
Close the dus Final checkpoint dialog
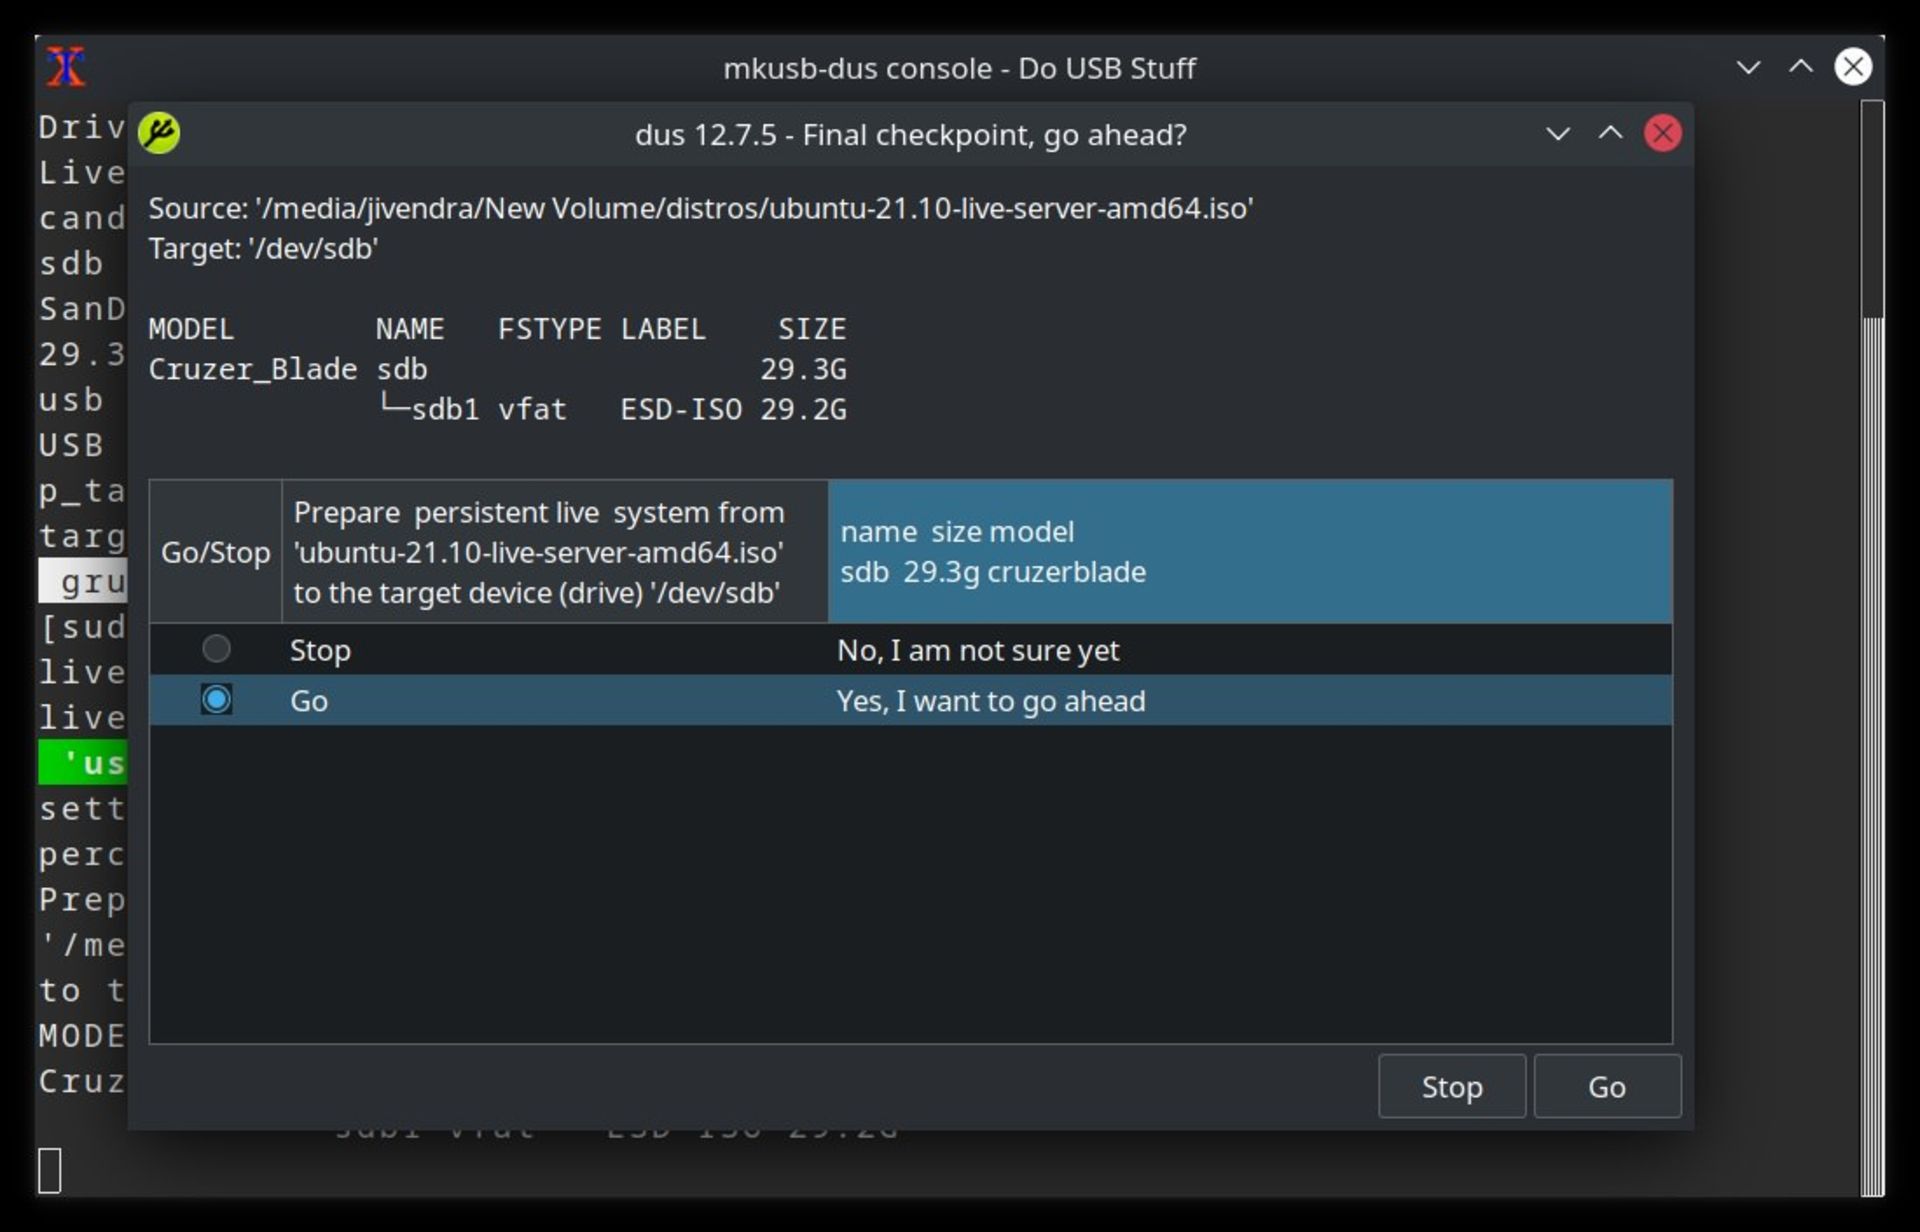click(1663, 133)
